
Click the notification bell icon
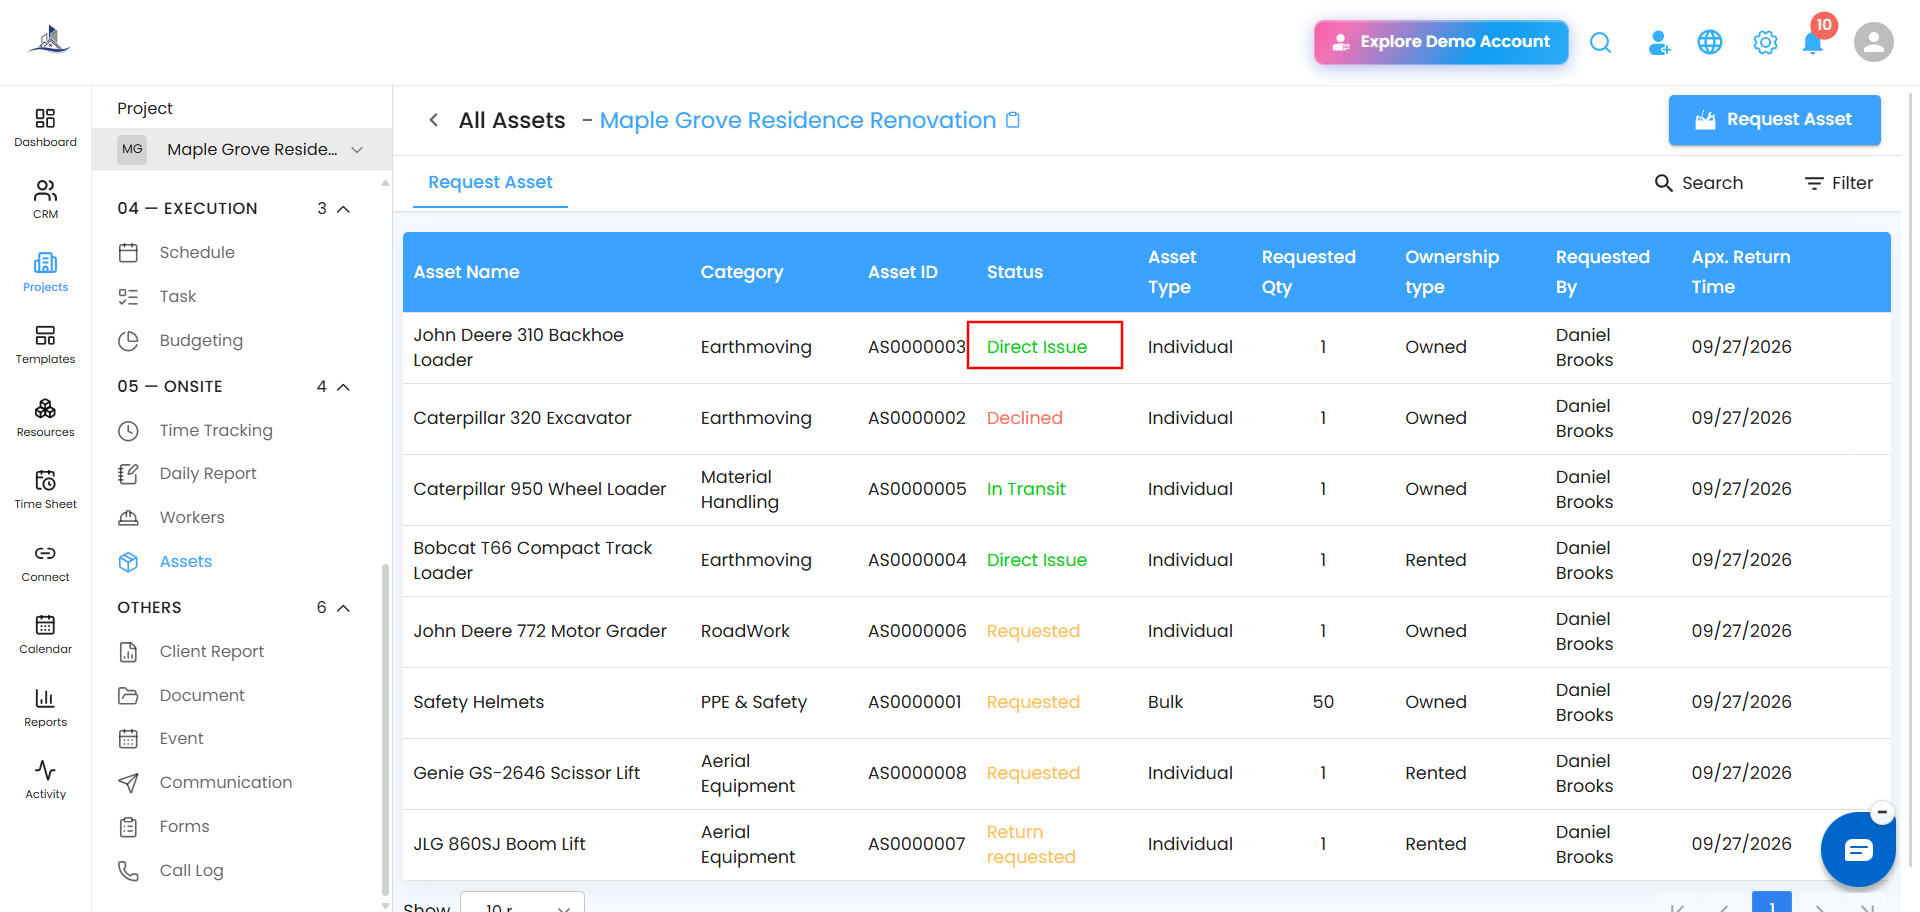click(1812, 43)
